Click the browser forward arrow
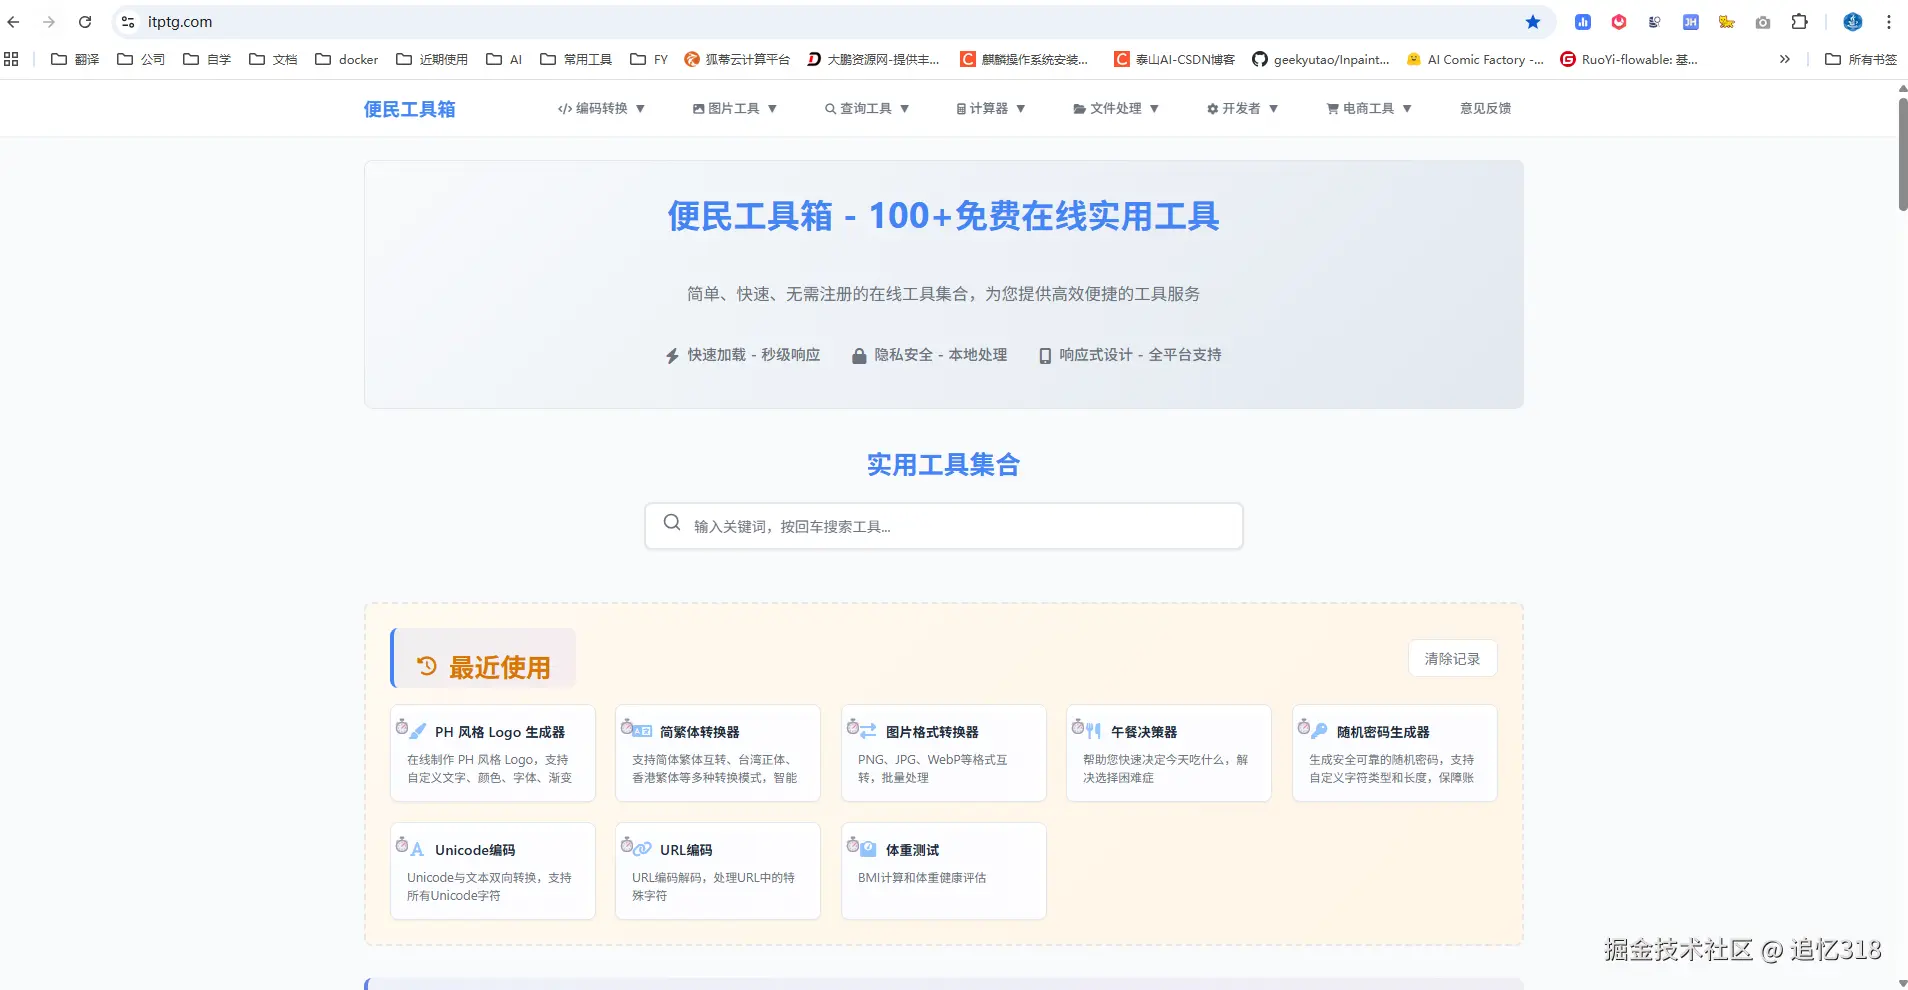The height and width of the screenshot is (990, 1908). point(49,22)
